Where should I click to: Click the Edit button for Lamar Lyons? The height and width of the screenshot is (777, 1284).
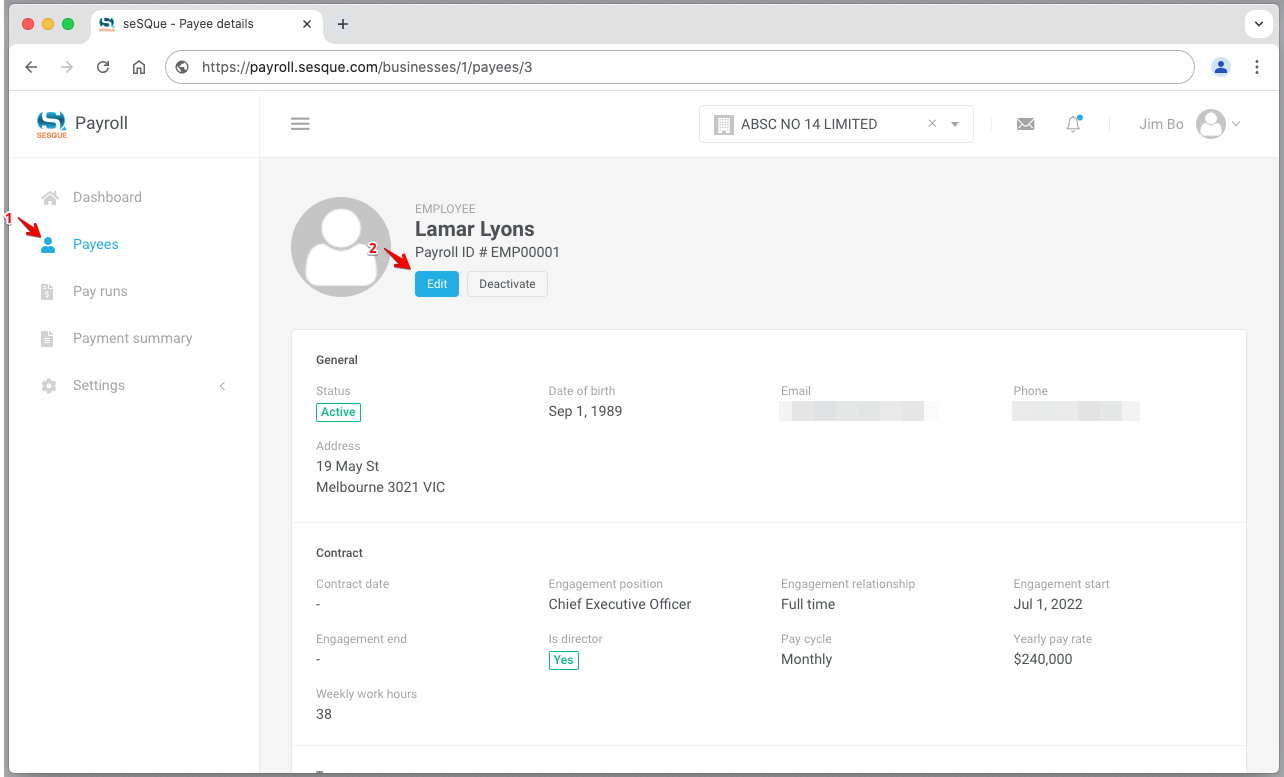coord(437,284)
